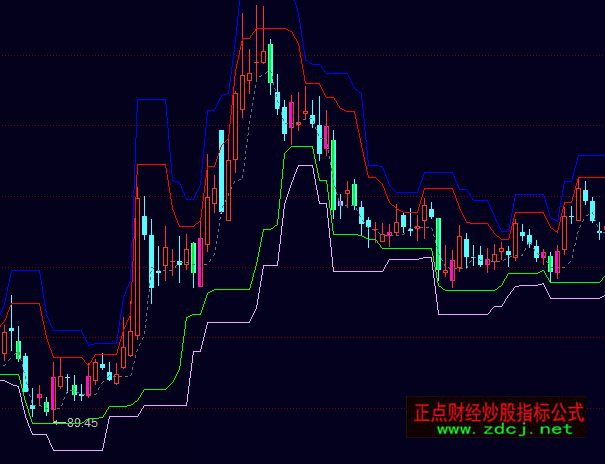Select the blue upper channel band line
This screenshot has height=464, width=605.
(x=150, y=100)
